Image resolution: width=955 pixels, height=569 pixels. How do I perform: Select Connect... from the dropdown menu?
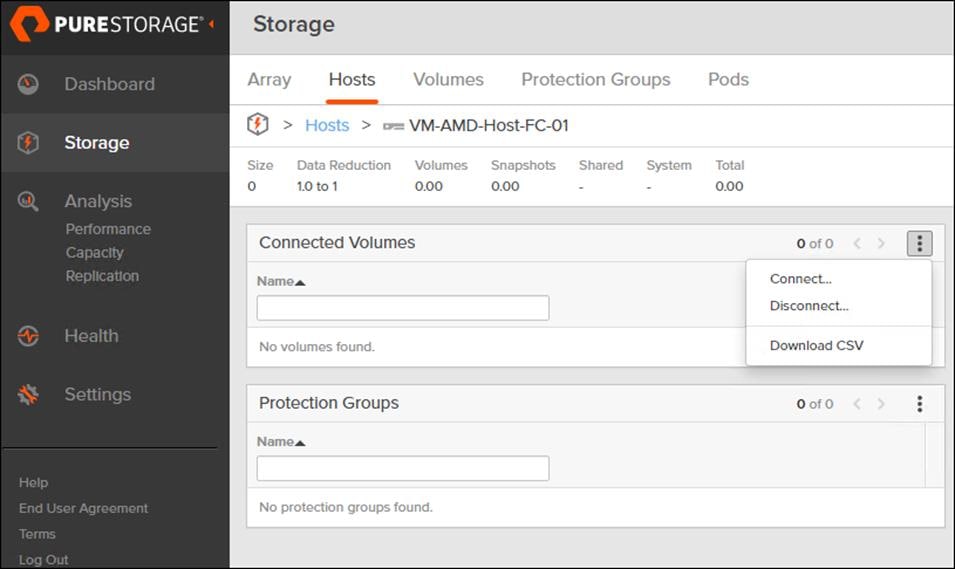800,279
